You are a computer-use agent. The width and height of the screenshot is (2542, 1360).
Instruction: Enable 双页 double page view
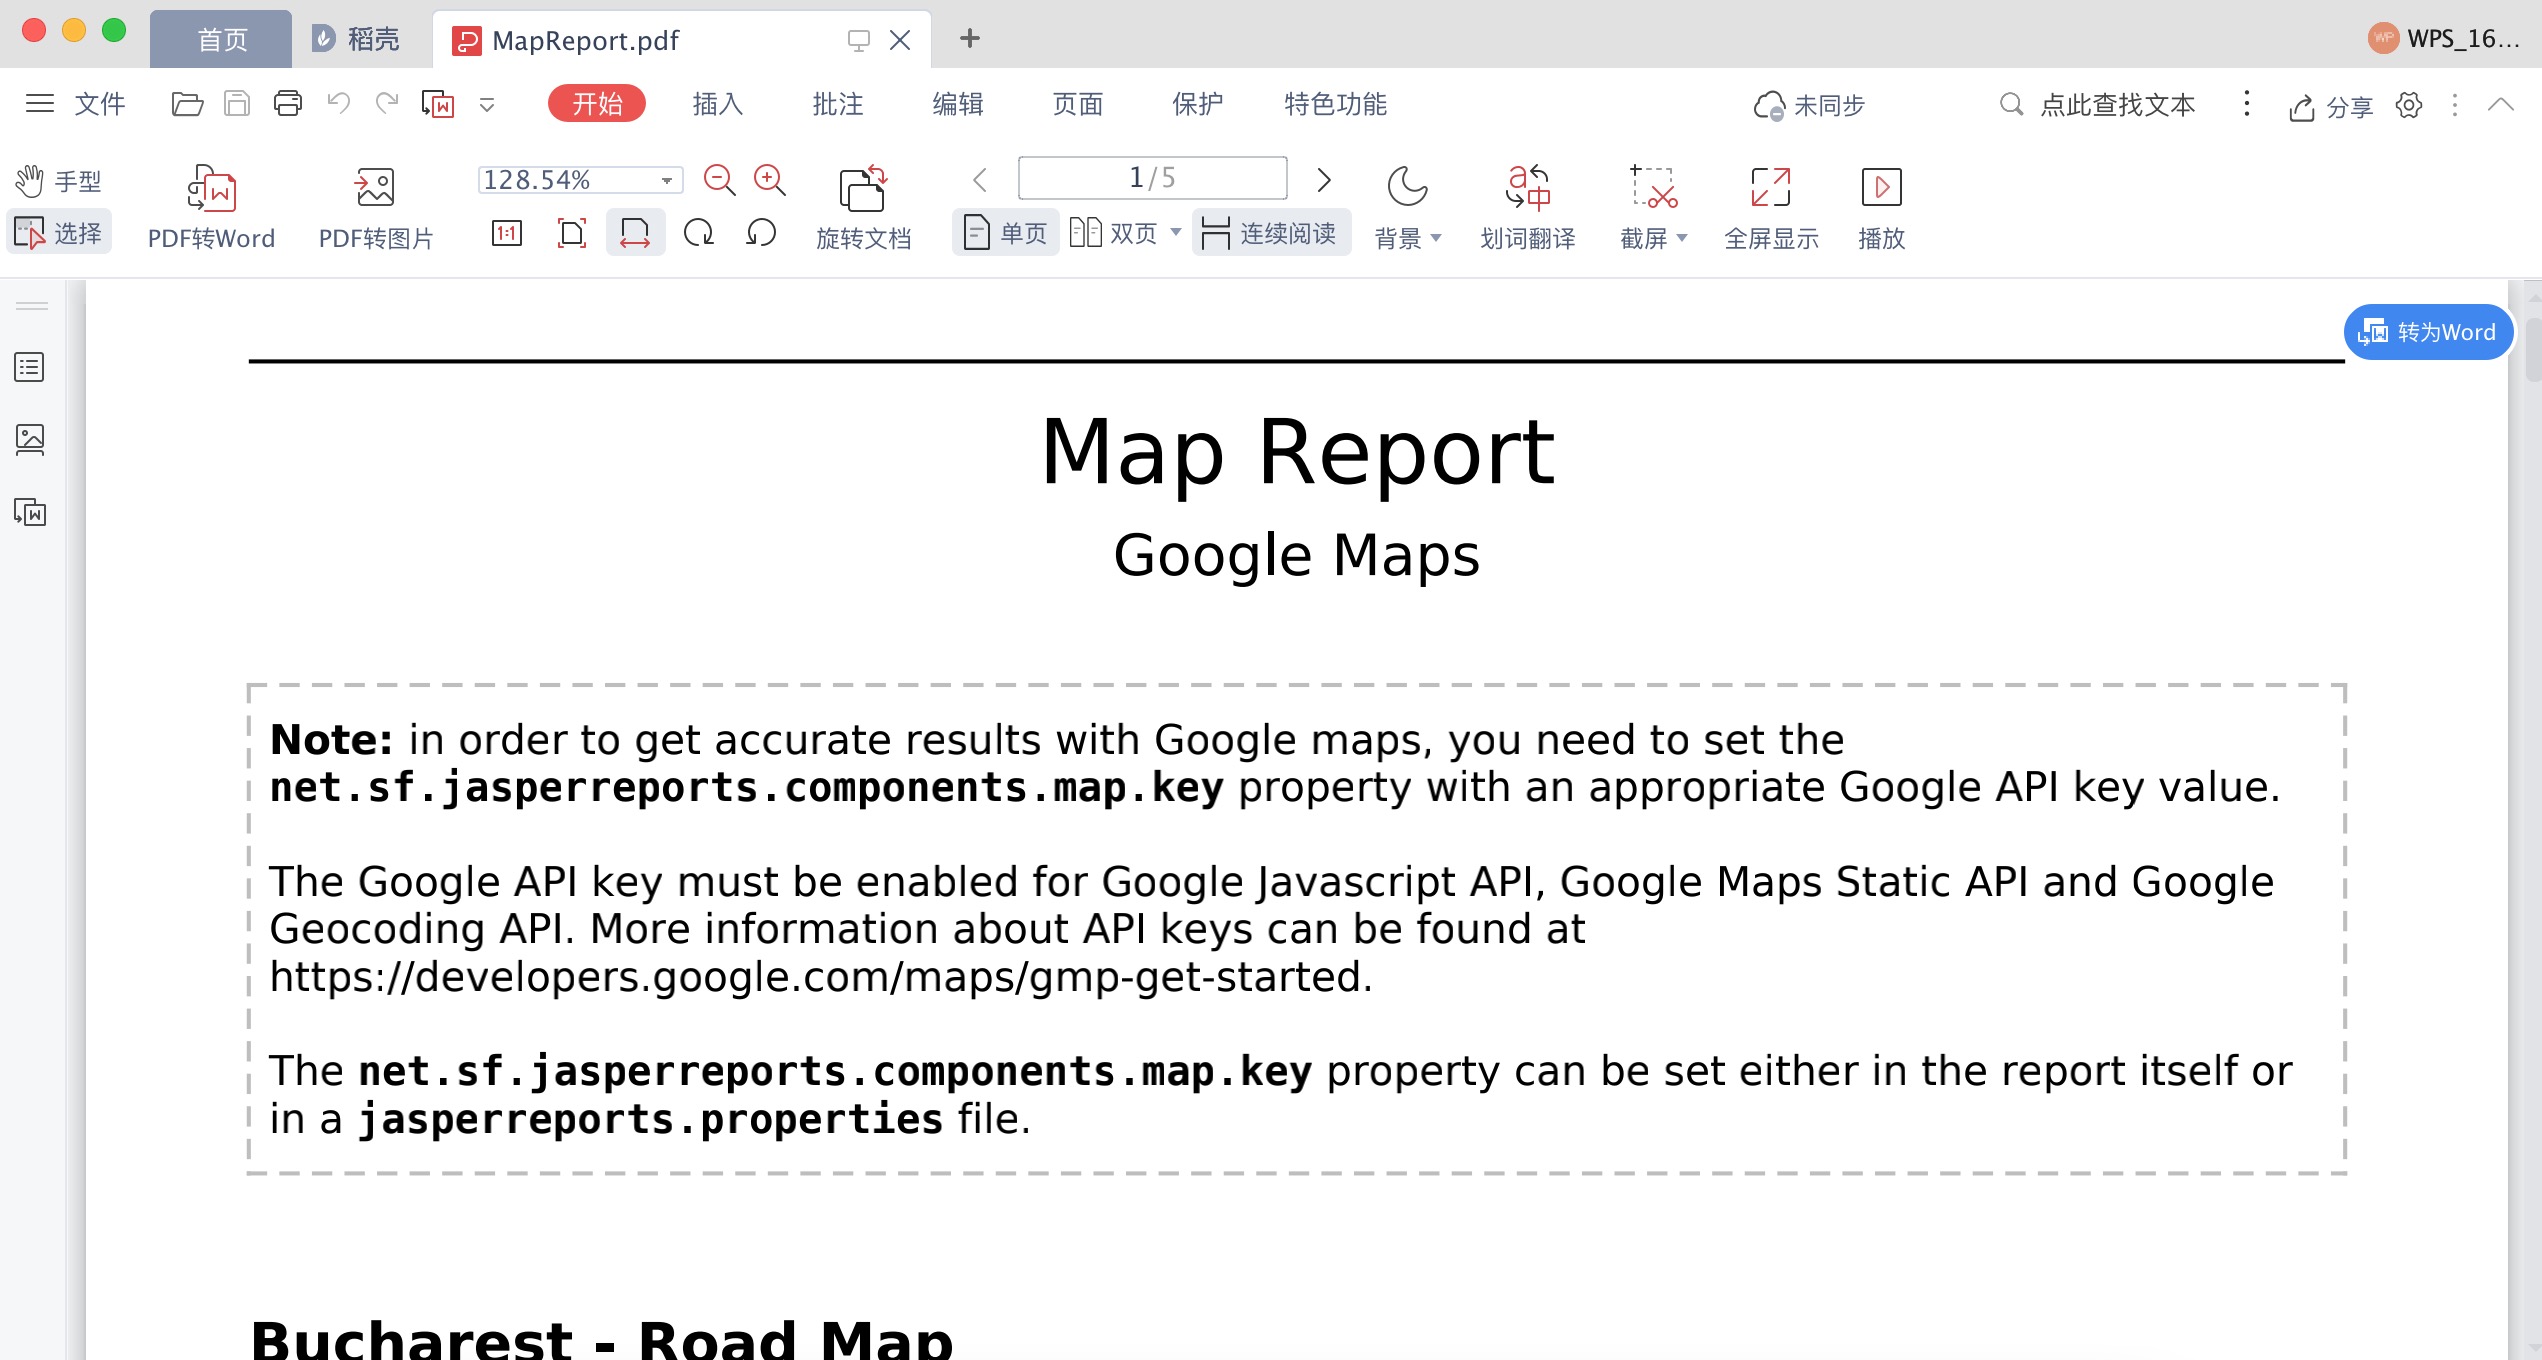click(1113, 233)
